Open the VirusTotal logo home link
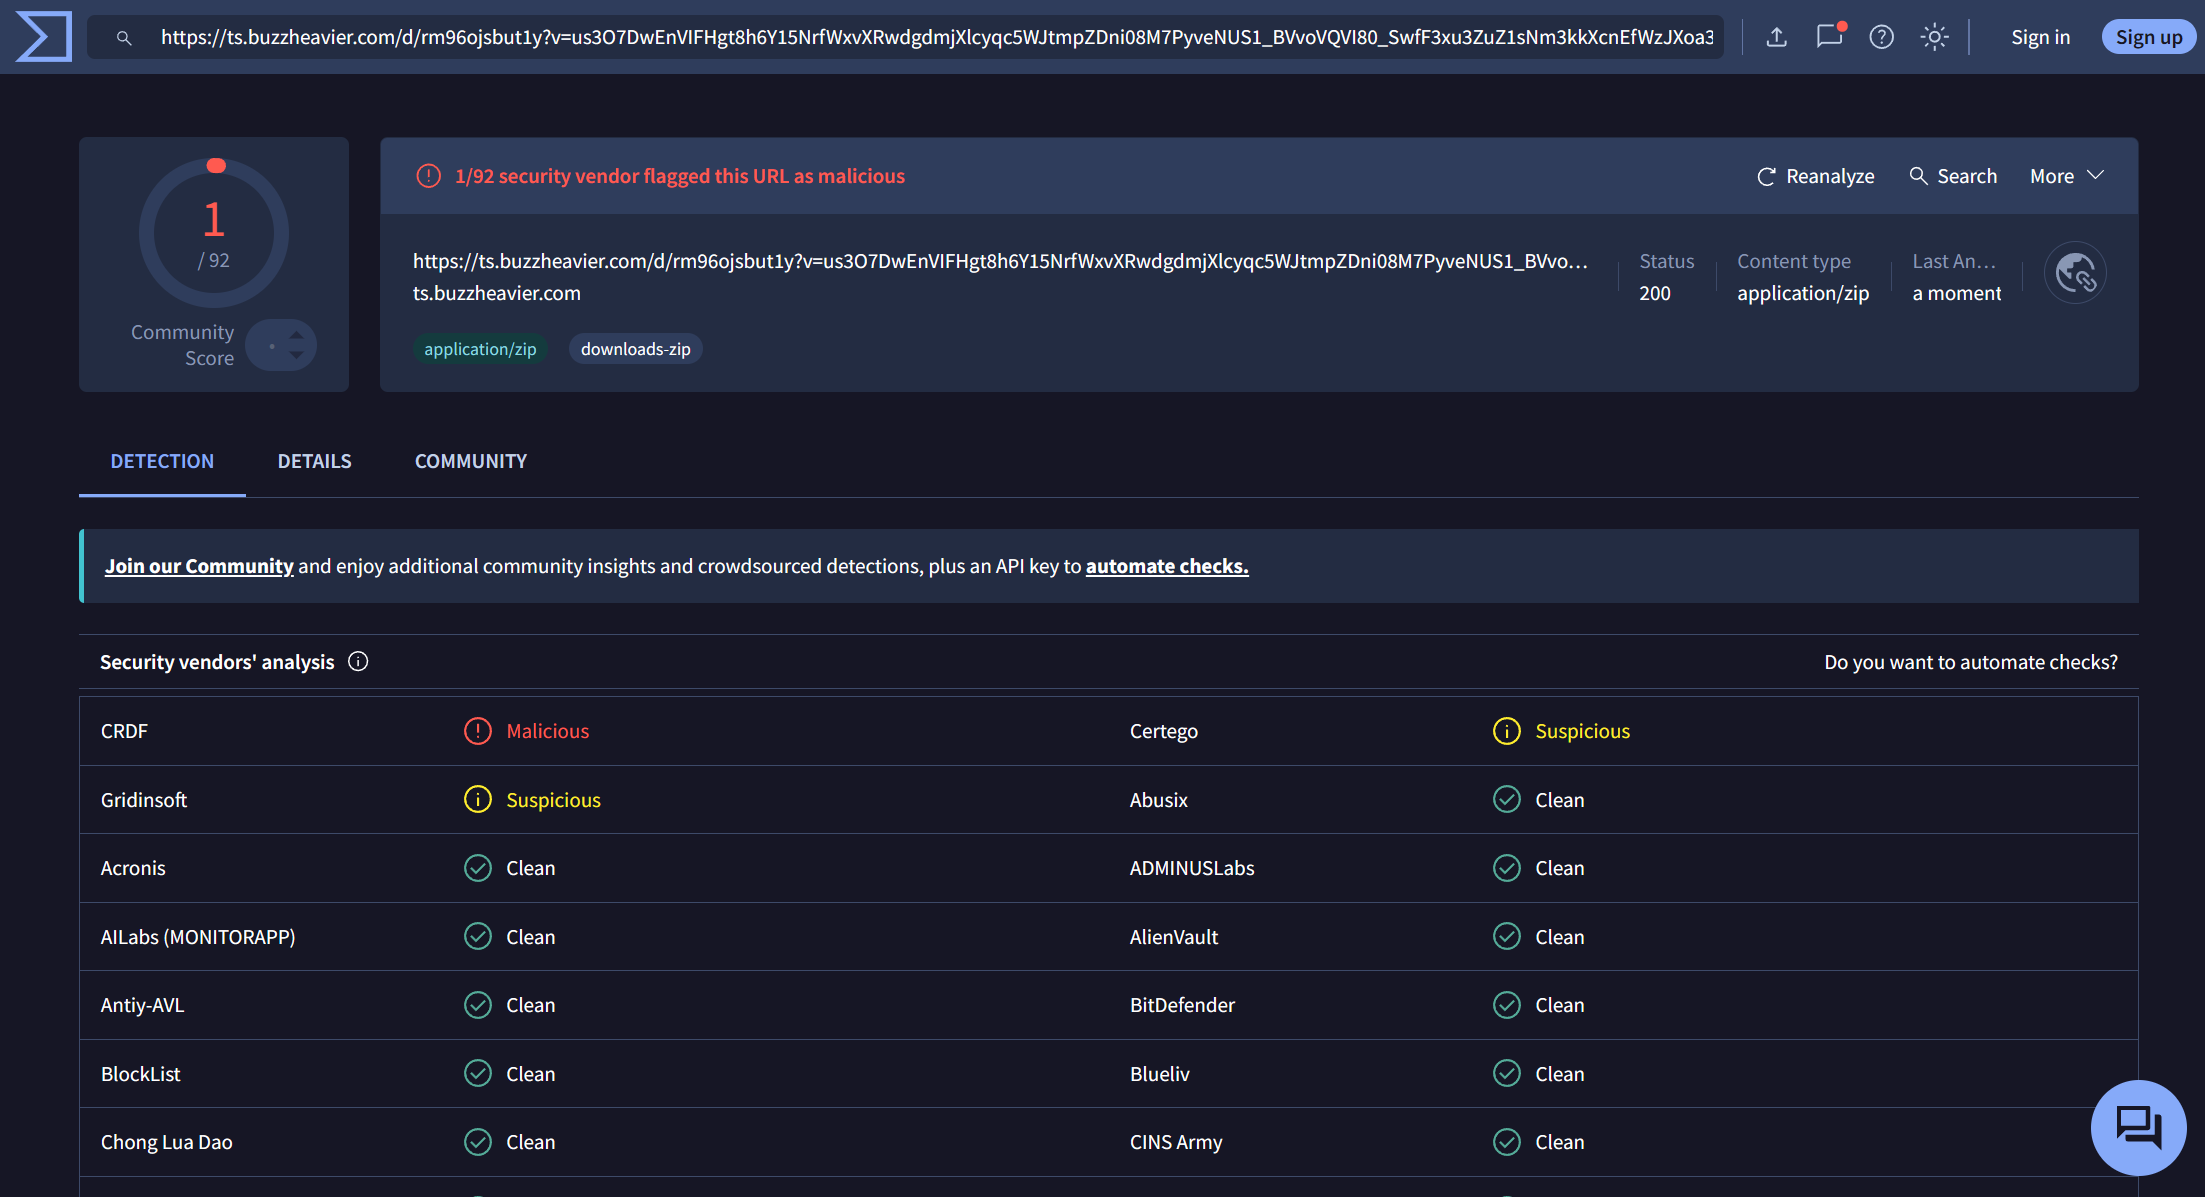This screenshot has width=2205, height=1197. click(x=44, y=37)
